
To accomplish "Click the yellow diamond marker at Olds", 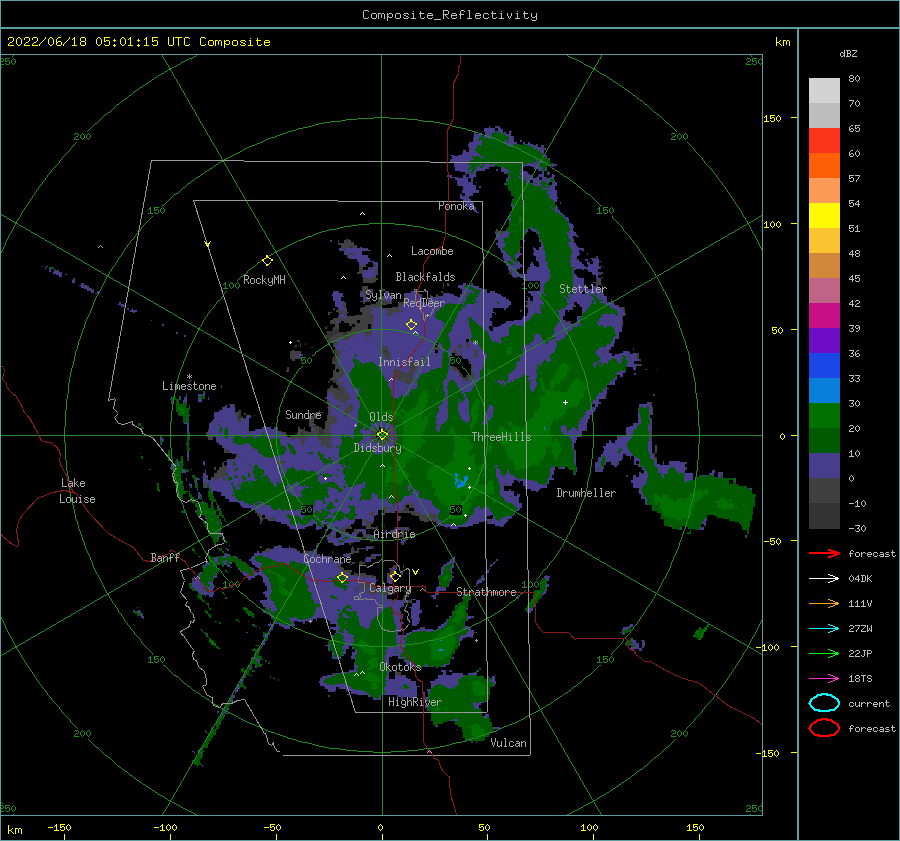I will coord(382,435).
